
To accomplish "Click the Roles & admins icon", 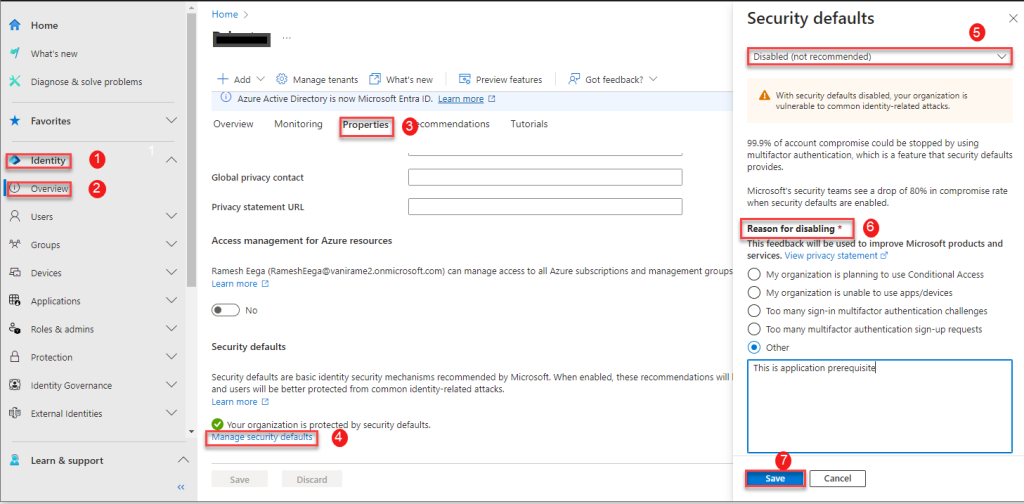I will tap(14, 329).
